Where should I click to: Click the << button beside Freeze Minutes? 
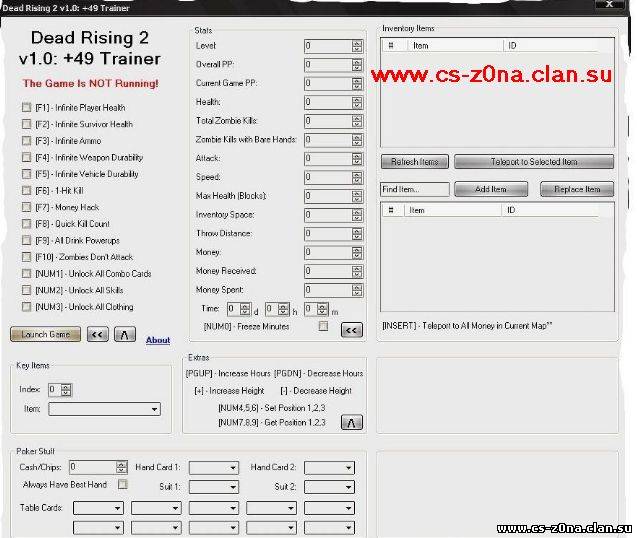(351, 330)
